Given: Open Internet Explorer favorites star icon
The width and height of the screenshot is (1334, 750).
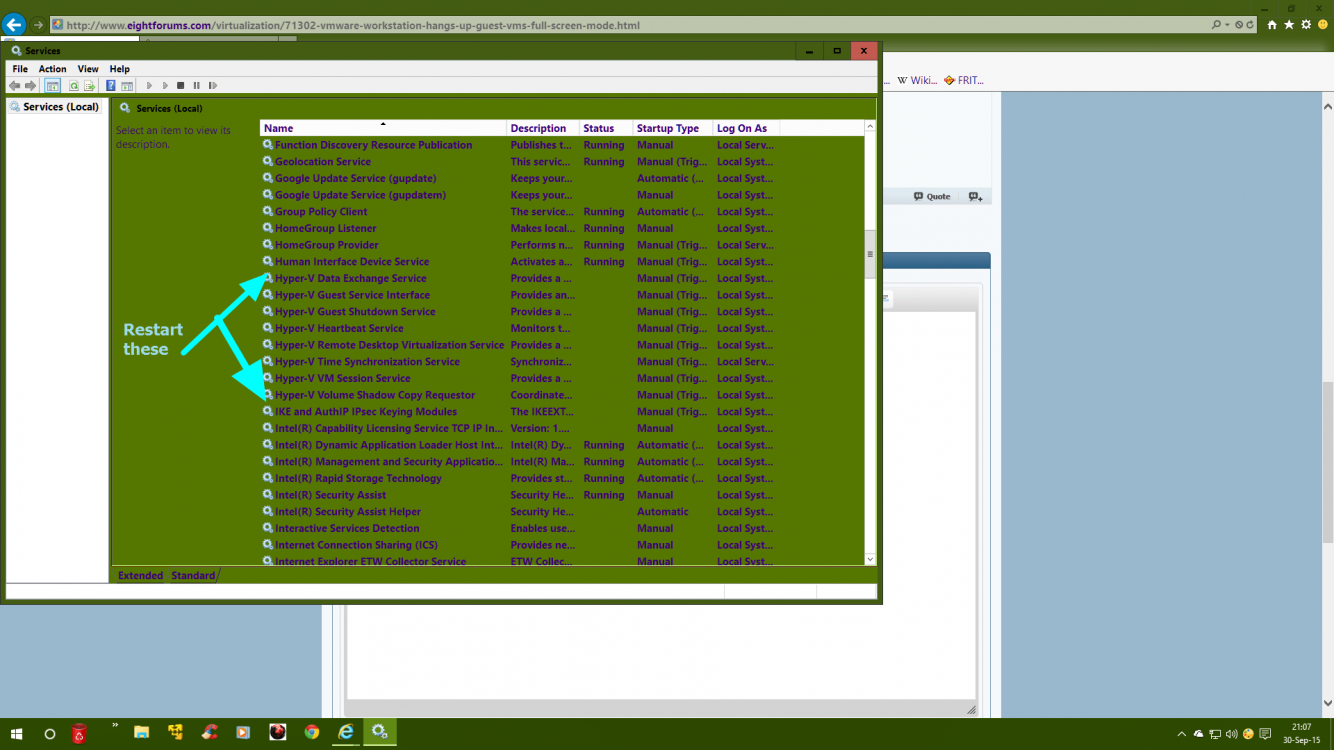Looking at the screenshot, I should click(x=1289, y=25).
